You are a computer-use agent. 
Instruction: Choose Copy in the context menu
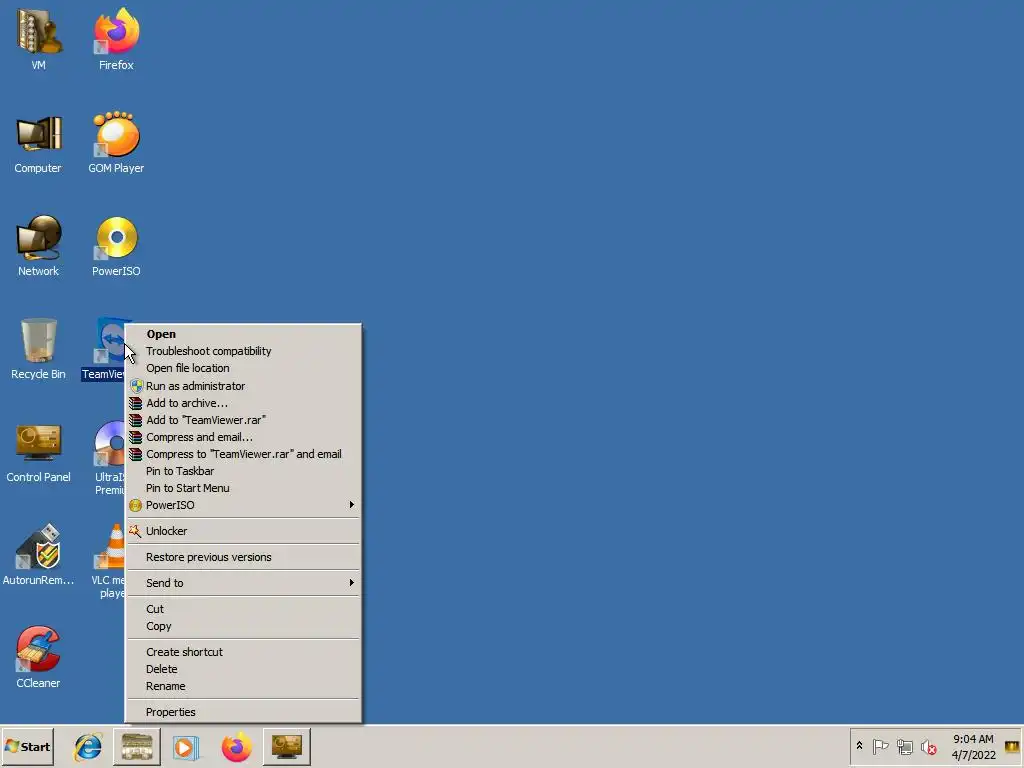point(243,626)
